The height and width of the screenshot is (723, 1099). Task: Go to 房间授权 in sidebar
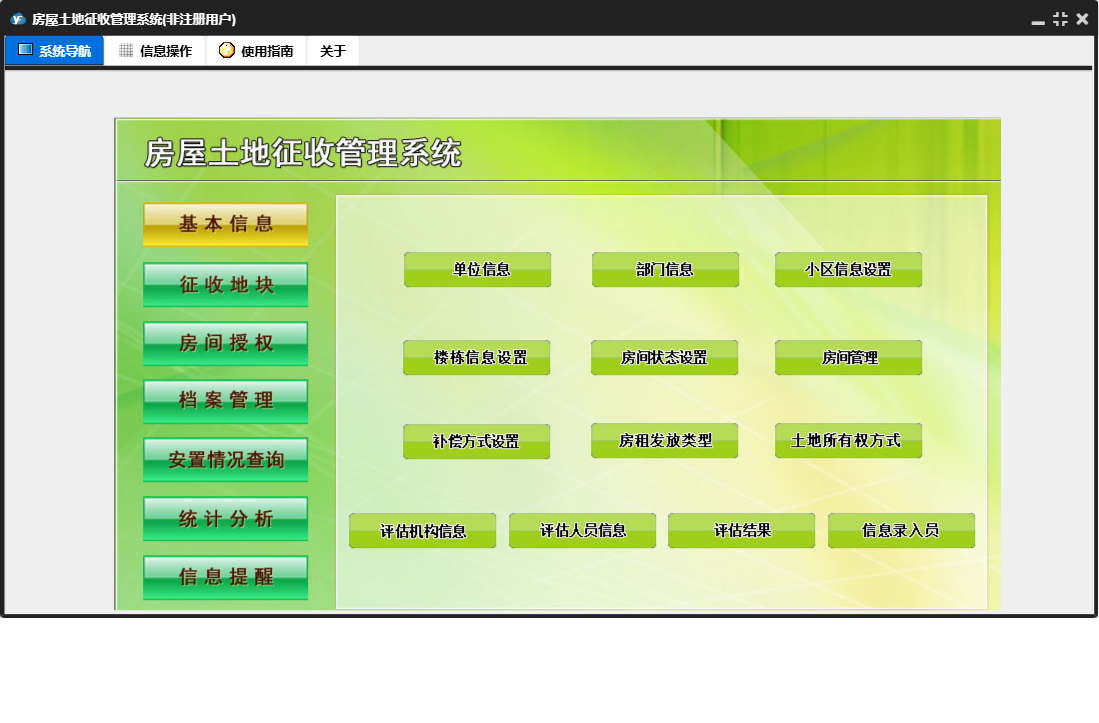pyautogui.click(x=226, y=344)
